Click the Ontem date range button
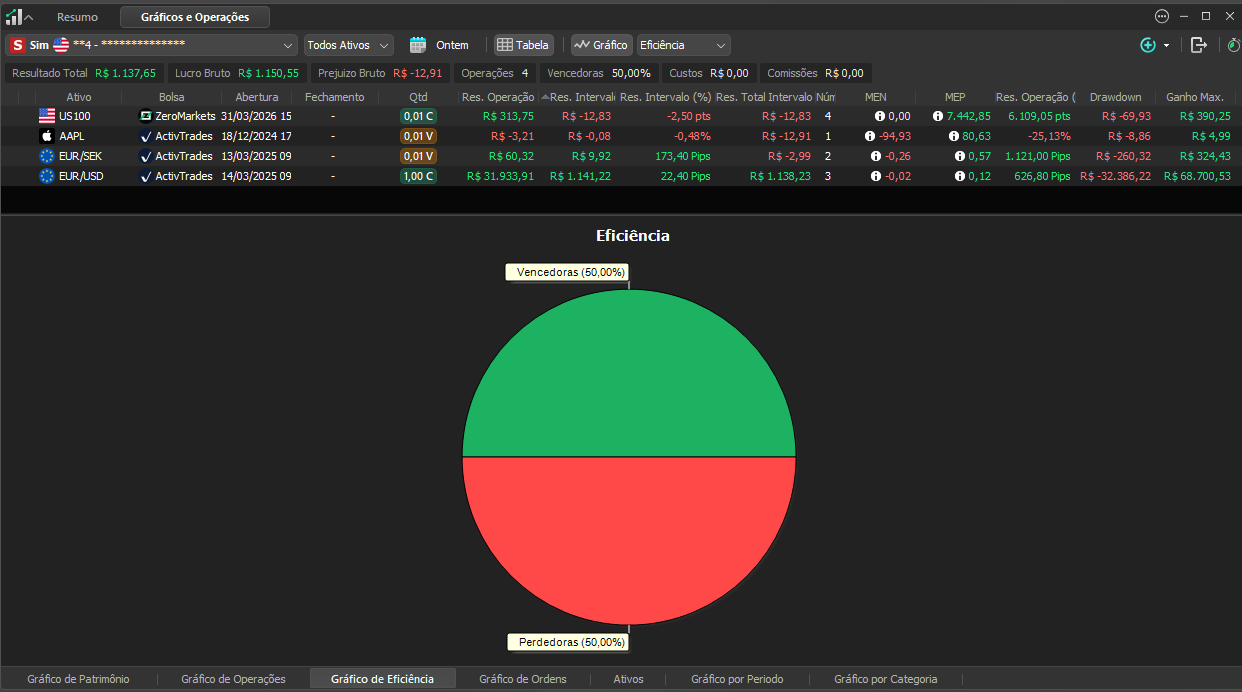The image size is (1242, 692). (x=452, y=45)
